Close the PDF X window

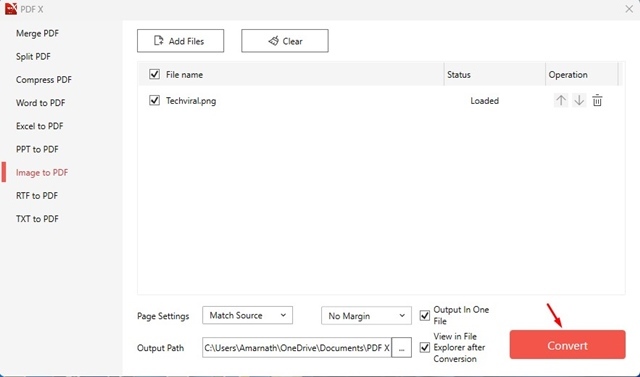tap(629, 9)
